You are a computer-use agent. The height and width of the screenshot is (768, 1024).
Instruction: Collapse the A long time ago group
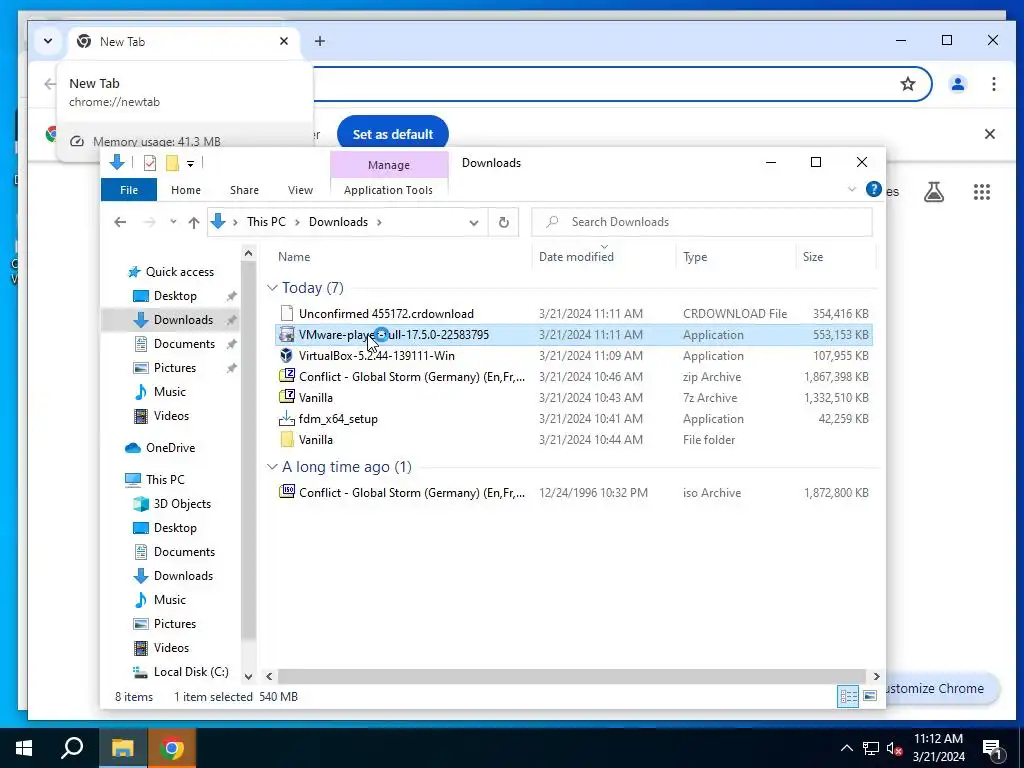tap(272, 467)
